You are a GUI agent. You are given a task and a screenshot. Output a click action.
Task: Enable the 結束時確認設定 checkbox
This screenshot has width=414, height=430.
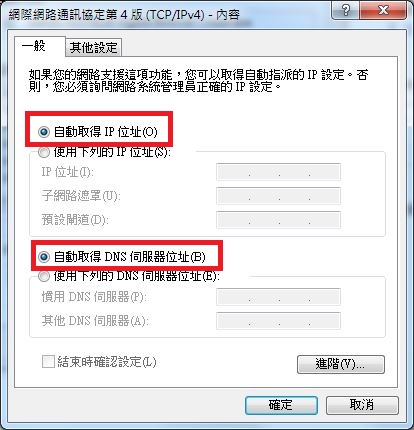(48, 362)
